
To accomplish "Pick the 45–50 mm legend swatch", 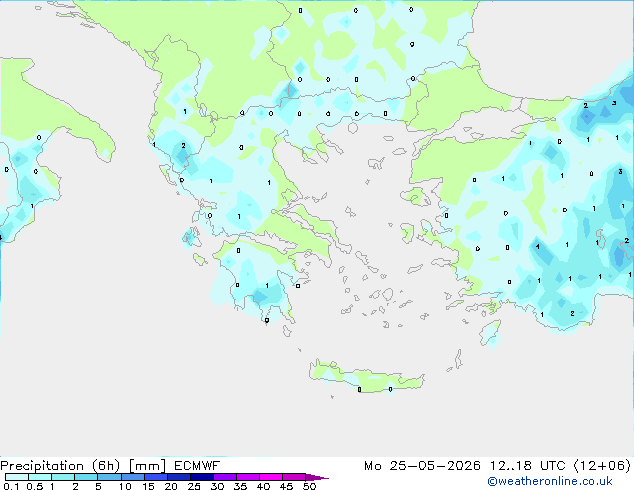I will coord(294,477).
